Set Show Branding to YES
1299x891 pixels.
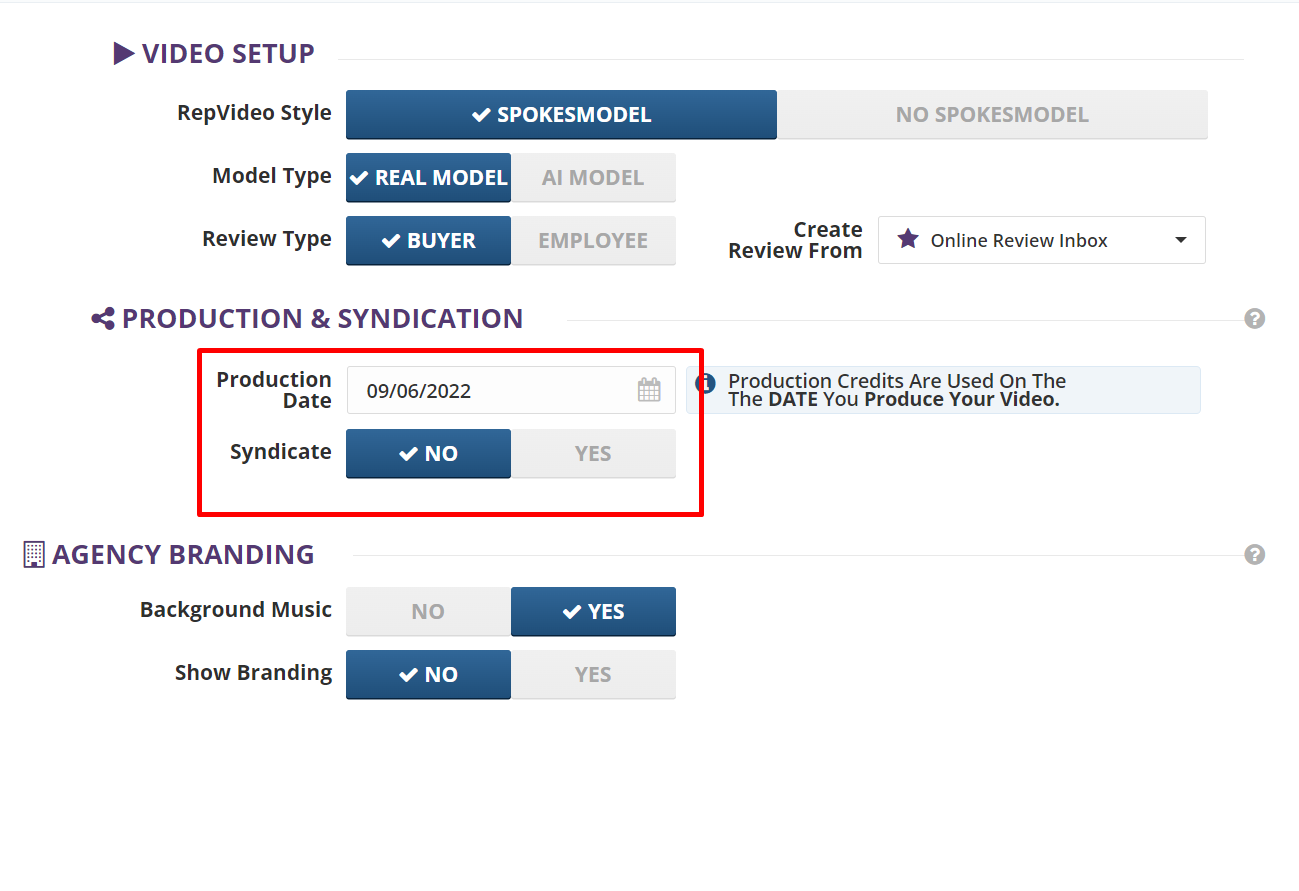click(593, 675)
